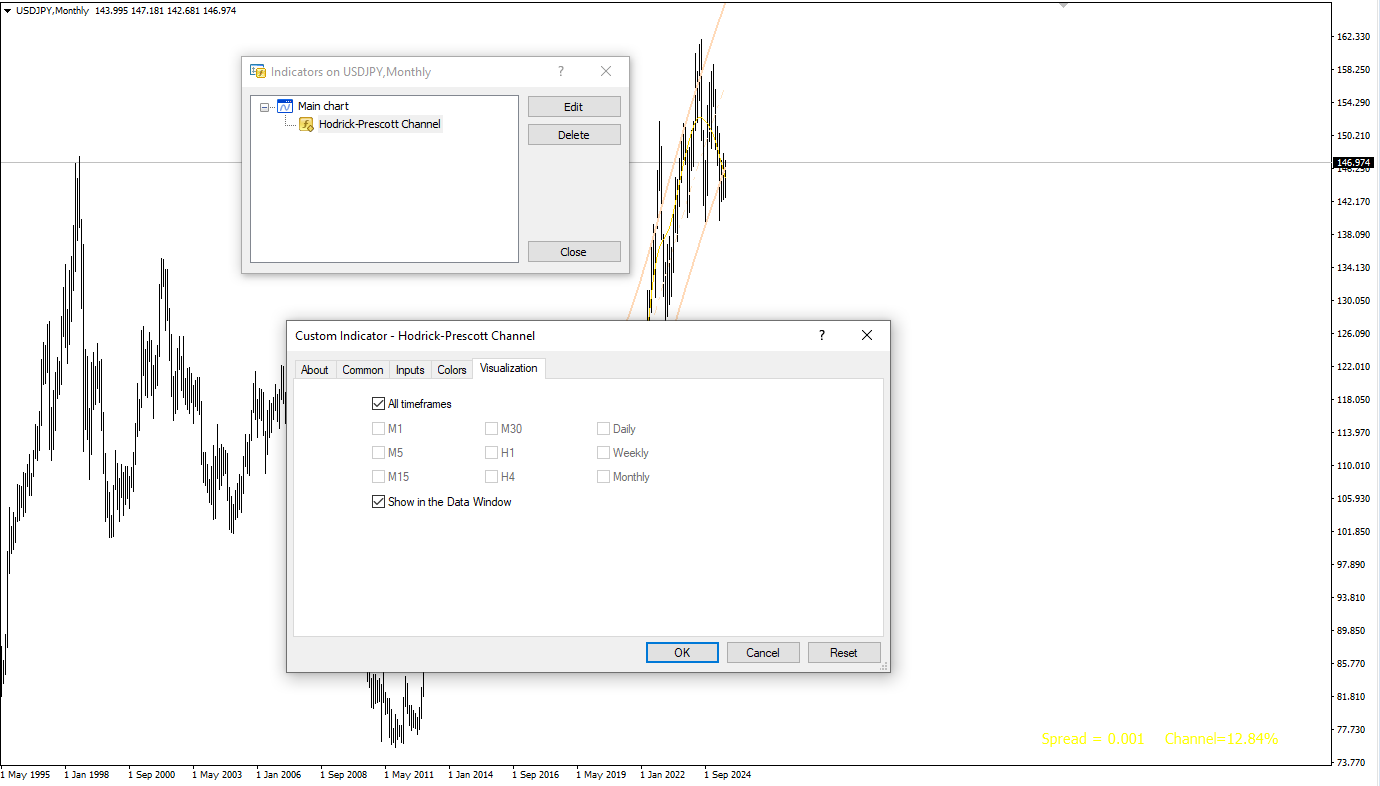This screenshot has height=786, width=1380.
Task: Open the USDJPY,Monthly chart dropdown arrow
Action: (x=7, y=10)
